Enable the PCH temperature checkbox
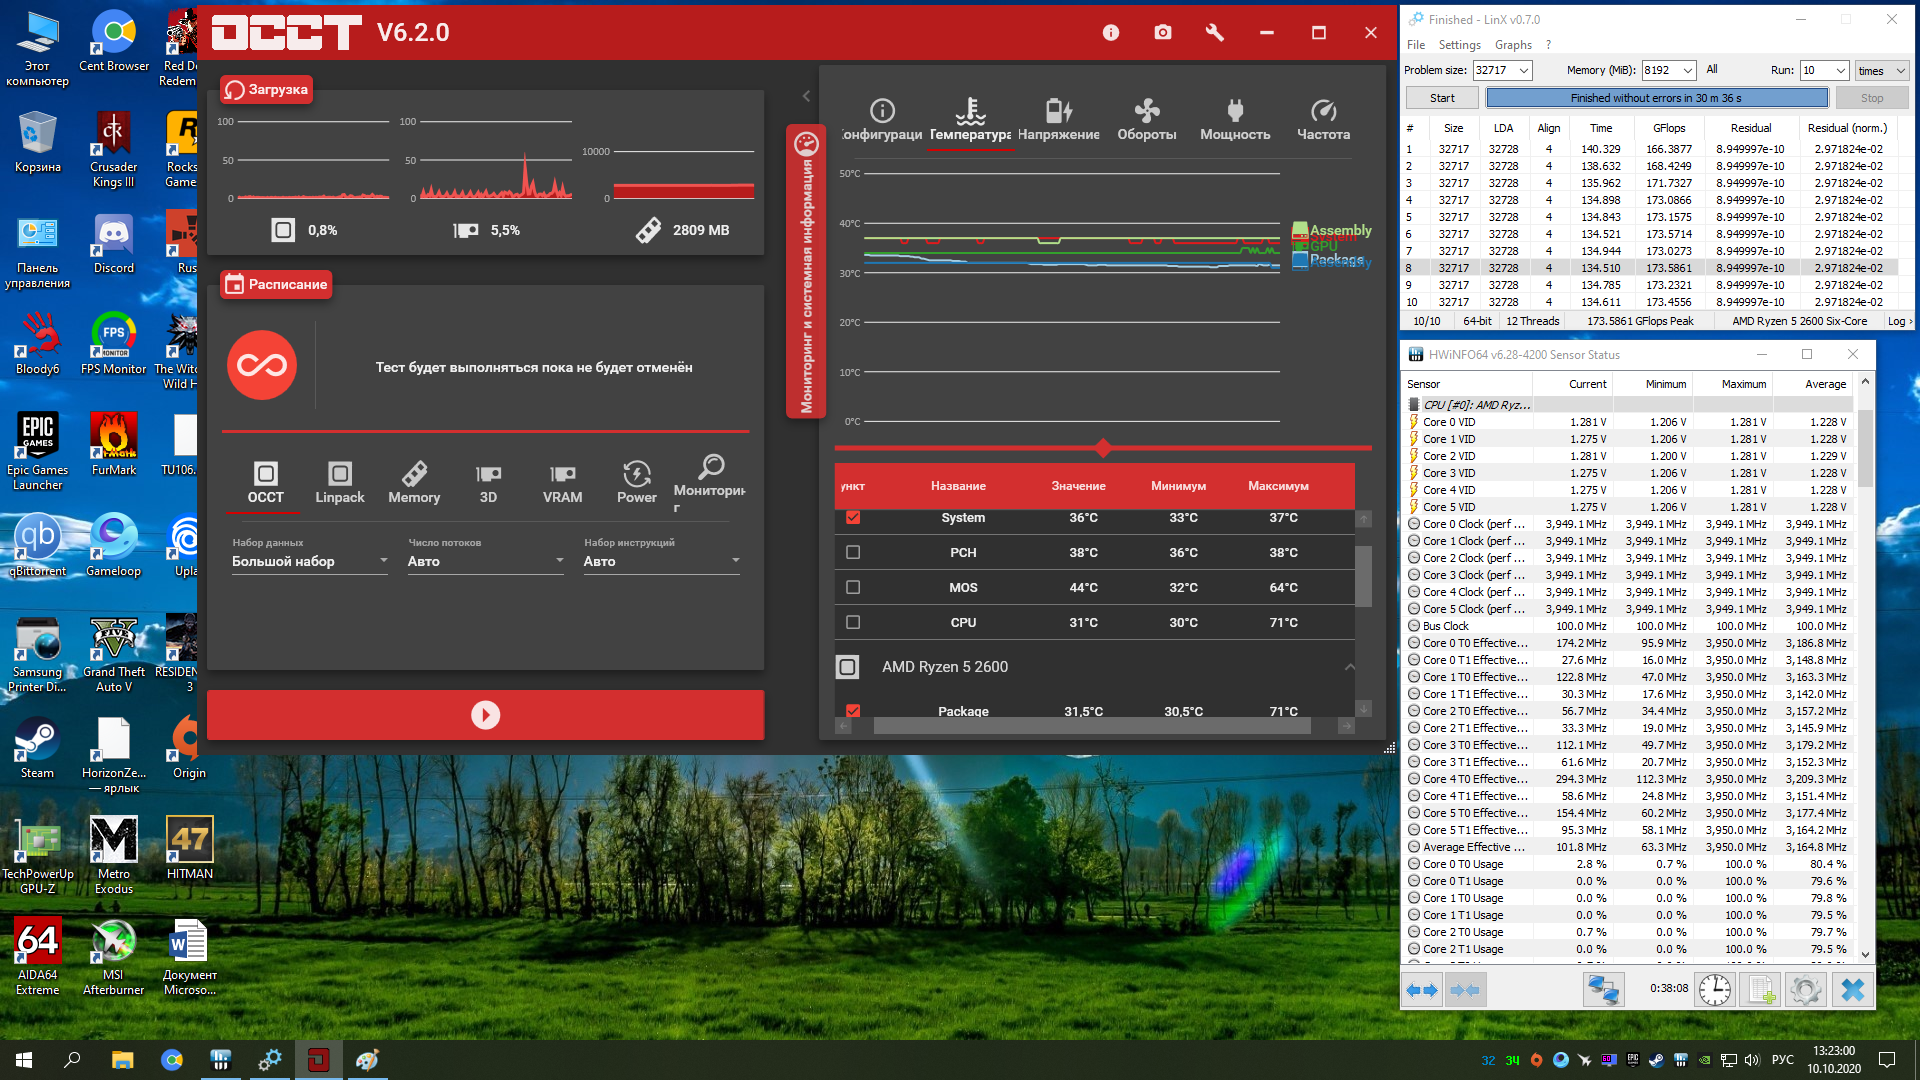 [853, 552]
